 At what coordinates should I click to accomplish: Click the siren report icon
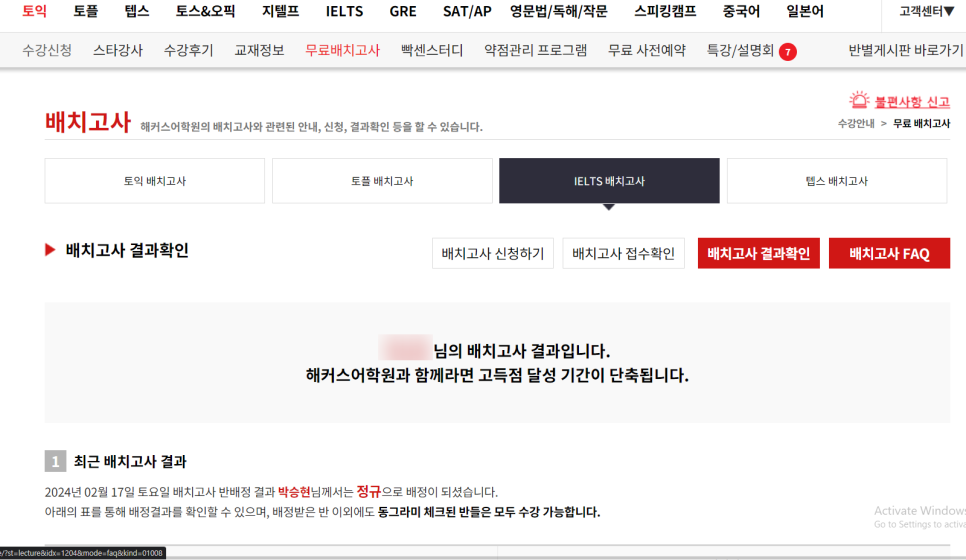[x=859, y=100]
